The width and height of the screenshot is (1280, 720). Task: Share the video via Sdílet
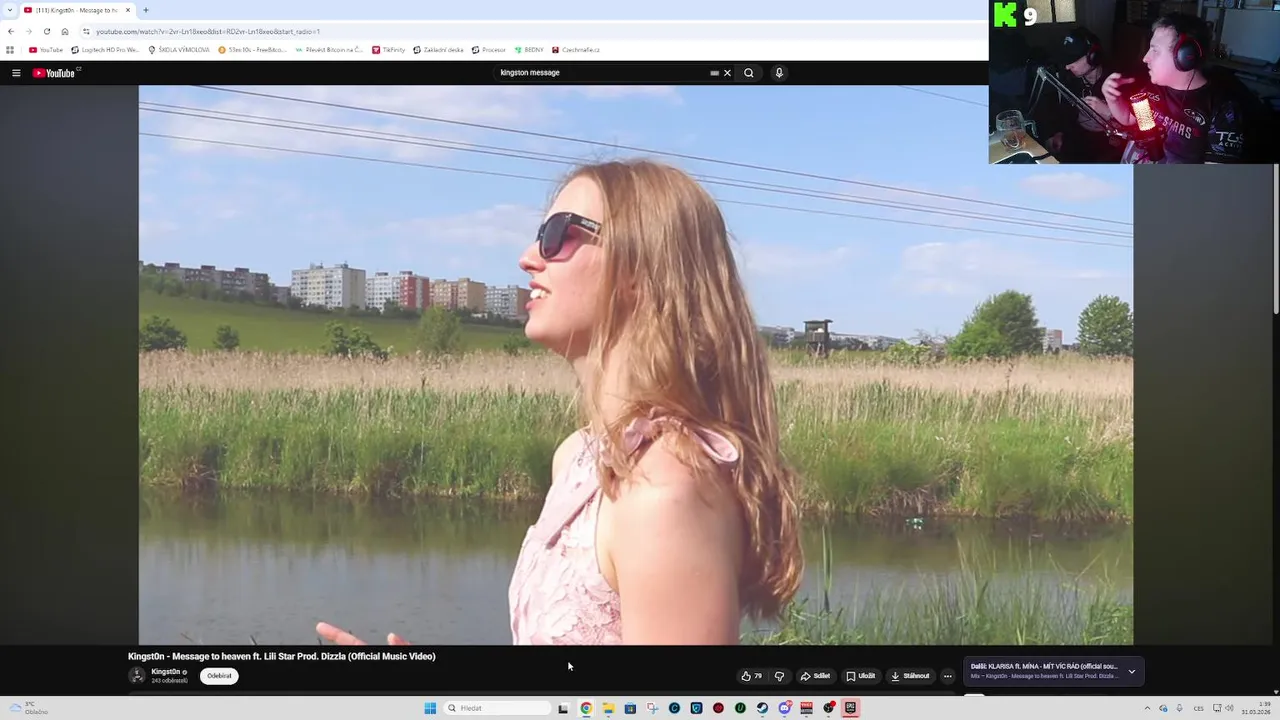(x=815, y=676)
